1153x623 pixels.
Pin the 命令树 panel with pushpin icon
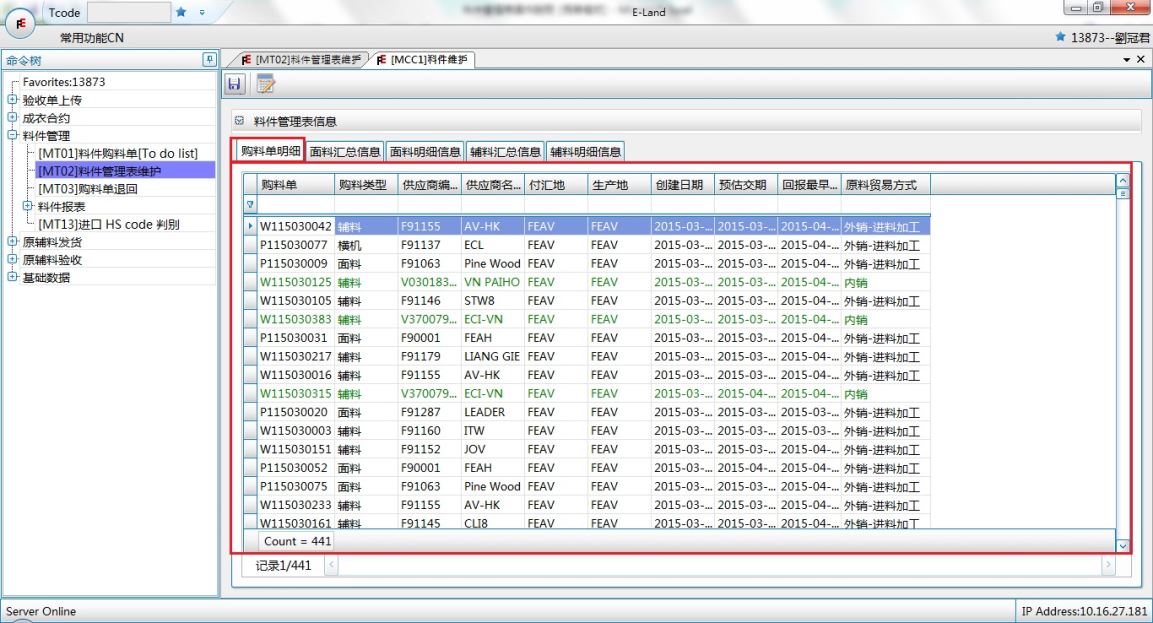[x=208, y=61]
